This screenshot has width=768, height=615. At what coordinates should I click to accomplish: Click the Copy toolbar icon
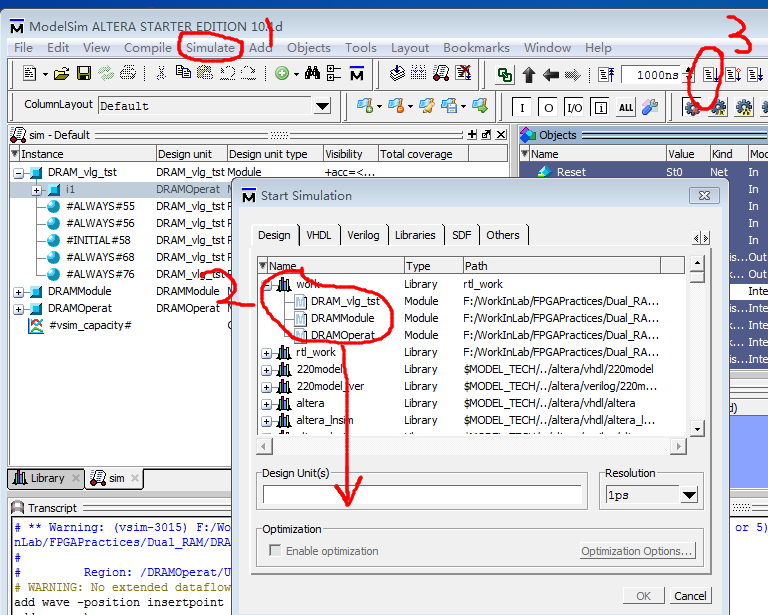pos(184,72)
